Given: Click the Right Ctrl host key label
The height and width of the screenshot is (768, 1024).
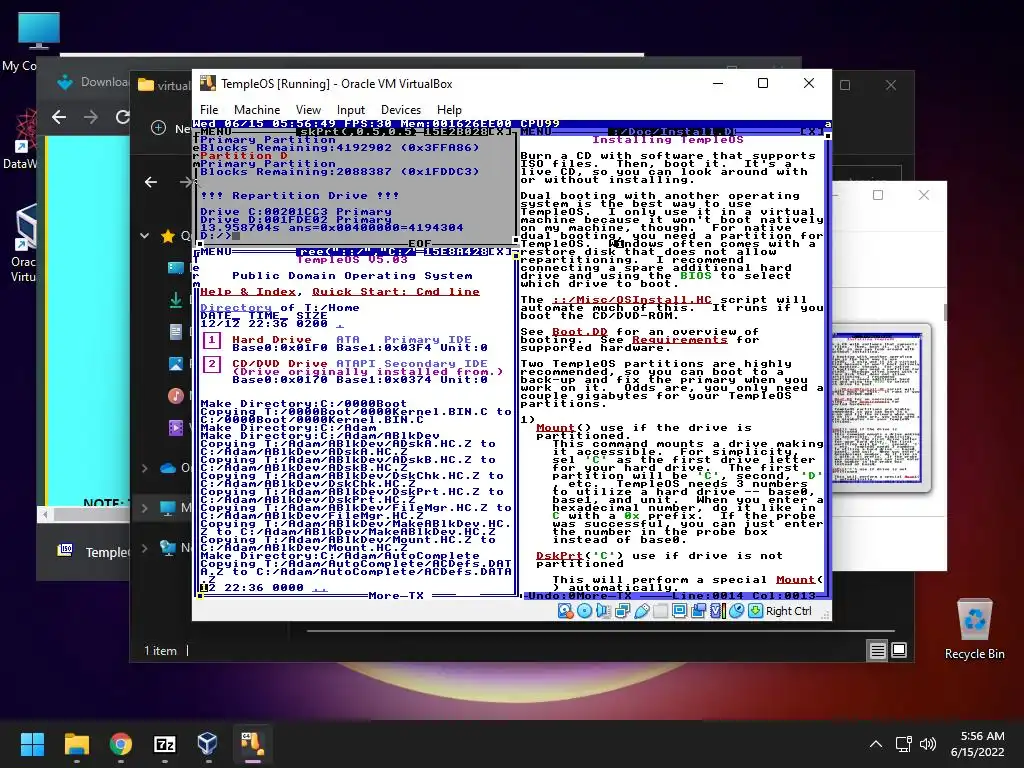Looking at the screenshot, I should click(x=789, y=611).
